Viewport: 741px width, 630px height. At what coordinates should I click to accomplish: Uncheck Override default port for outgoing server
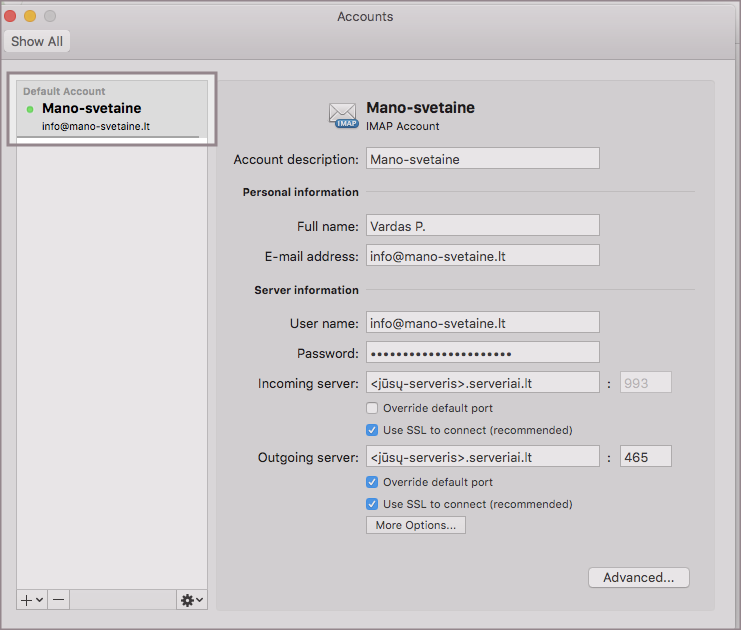pyautogui.click(x=372, y=482)
